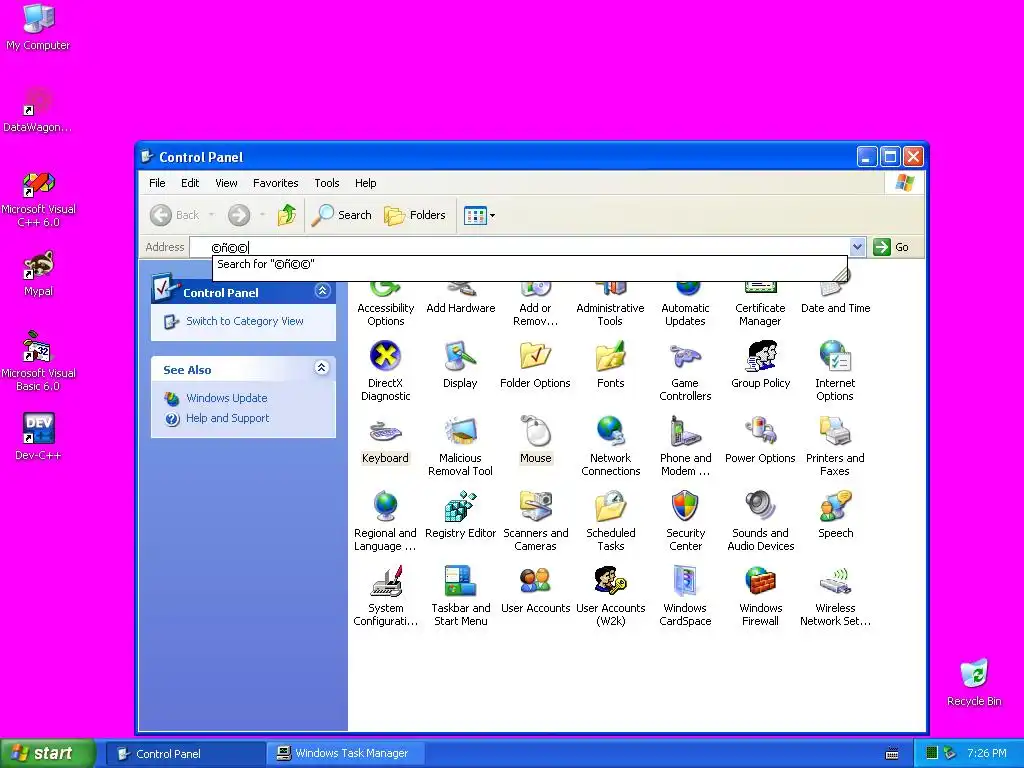Open the Help and Support link
The height and width of the screenshot is (768, 1024).
tap(227, 418)
